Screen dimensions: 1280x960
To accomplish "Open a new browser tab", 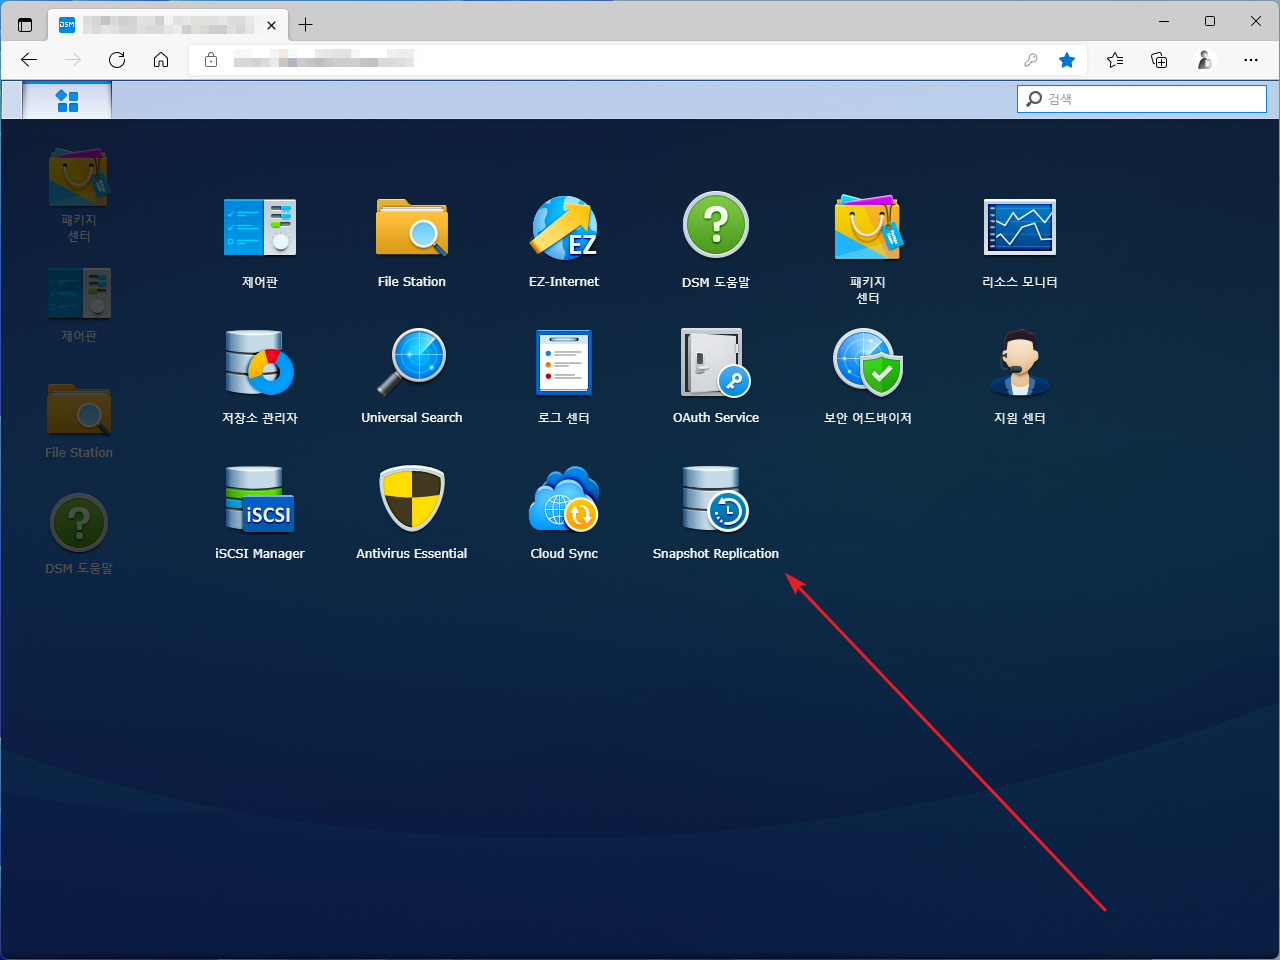I will pos(306,25).
